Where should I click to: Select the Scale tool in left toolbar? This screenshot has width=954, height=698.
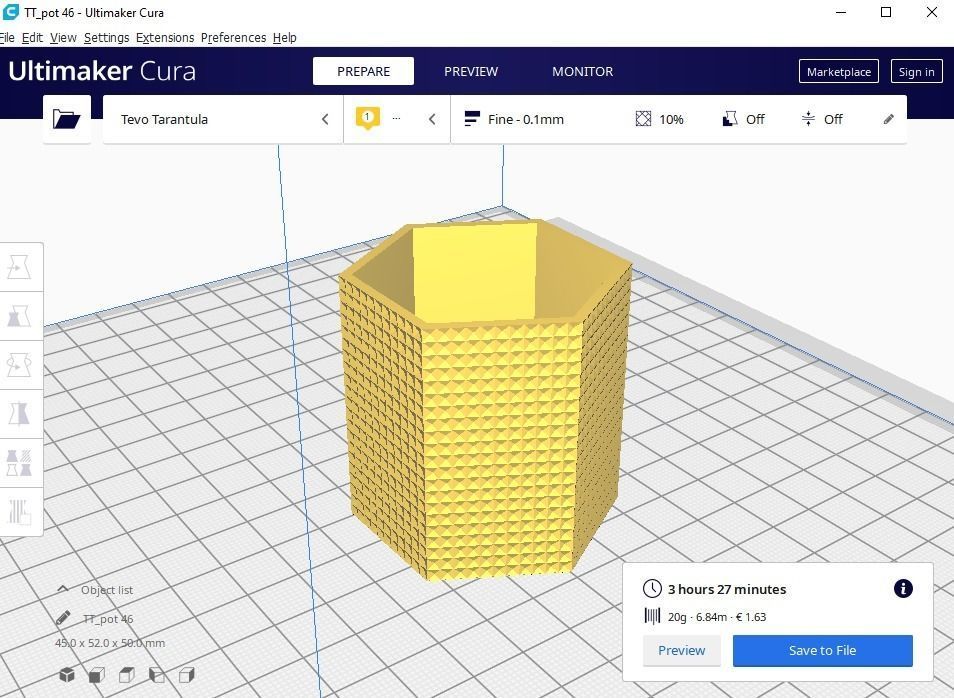[x=19, y=316]
